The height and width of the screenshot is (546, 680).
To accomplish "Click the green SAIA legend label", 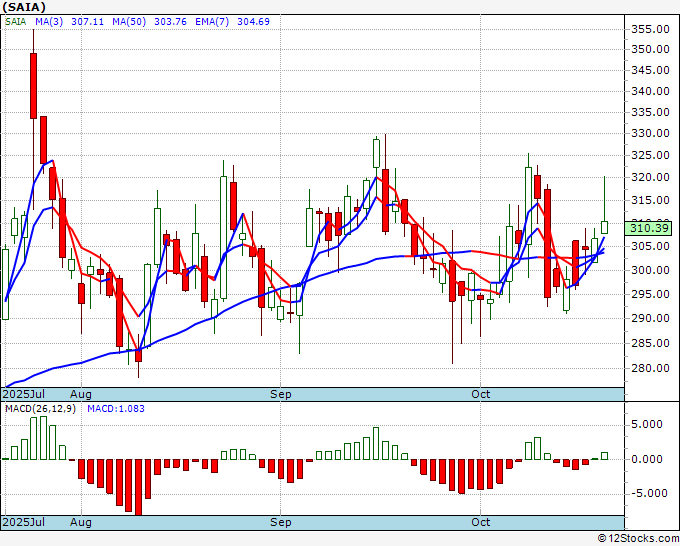I will [16, 22].
